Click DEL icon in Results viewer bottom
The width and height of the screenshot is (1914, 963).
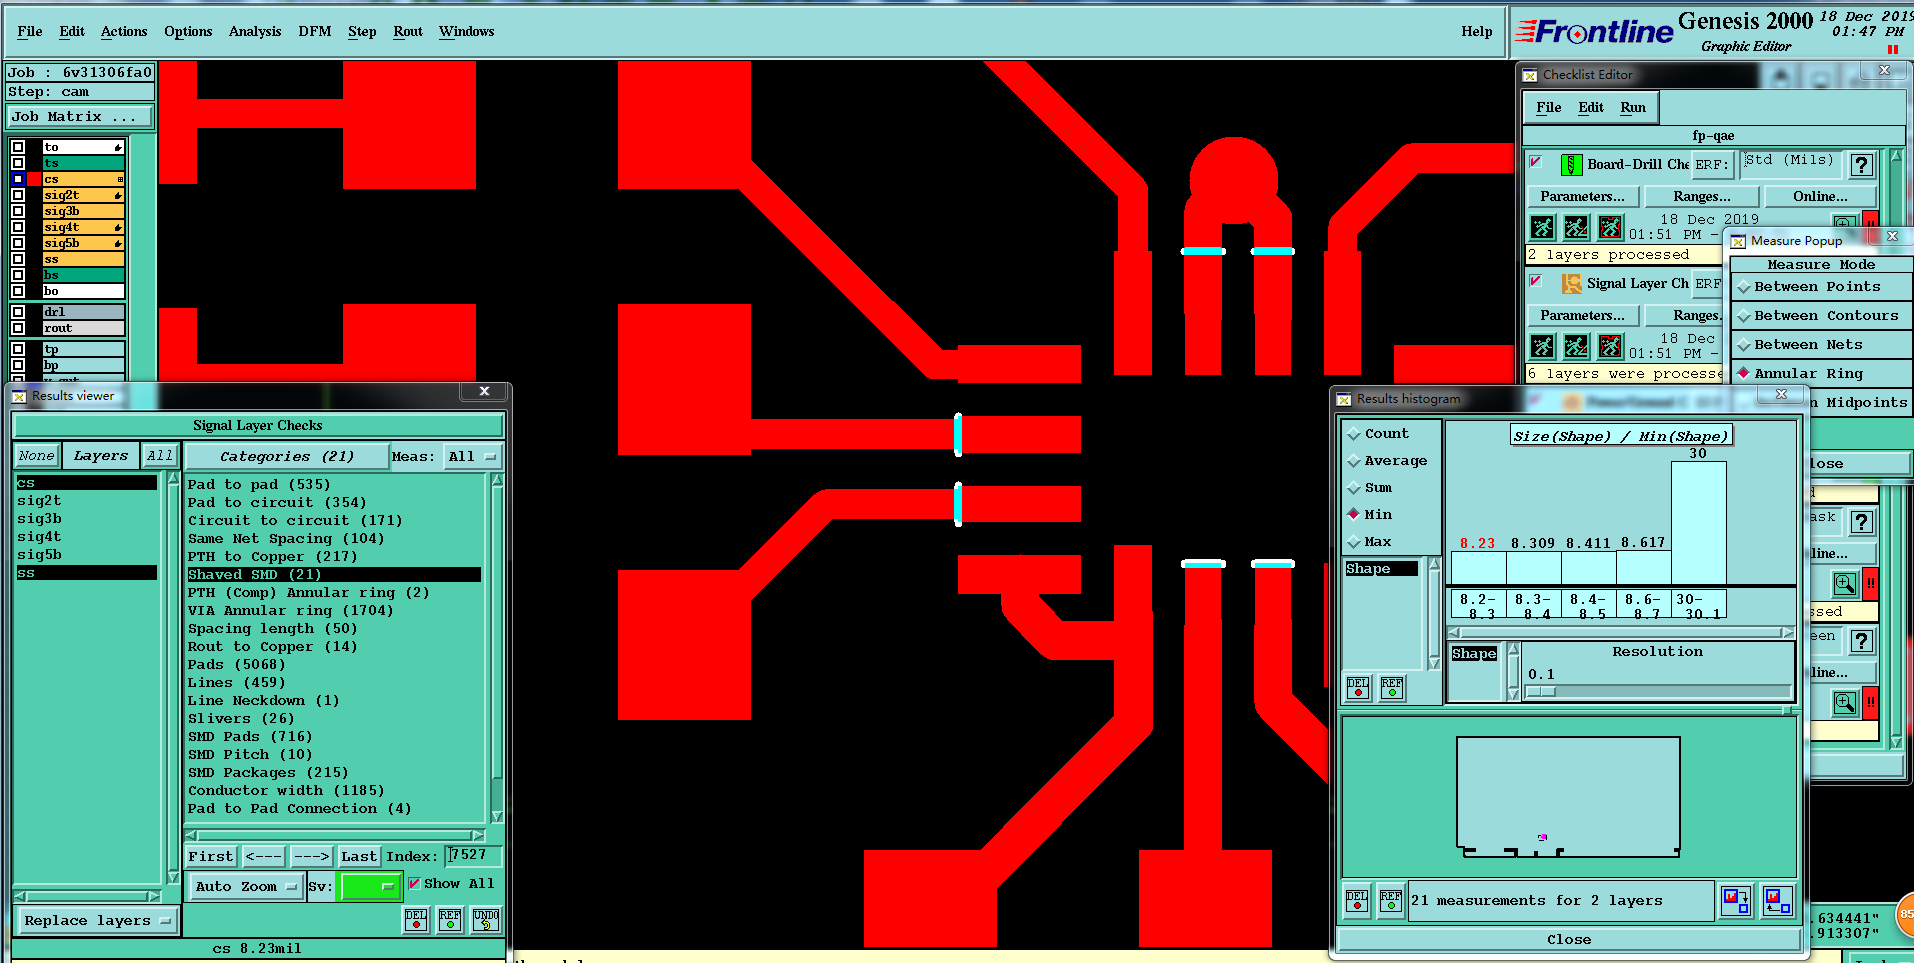(416, 919)
